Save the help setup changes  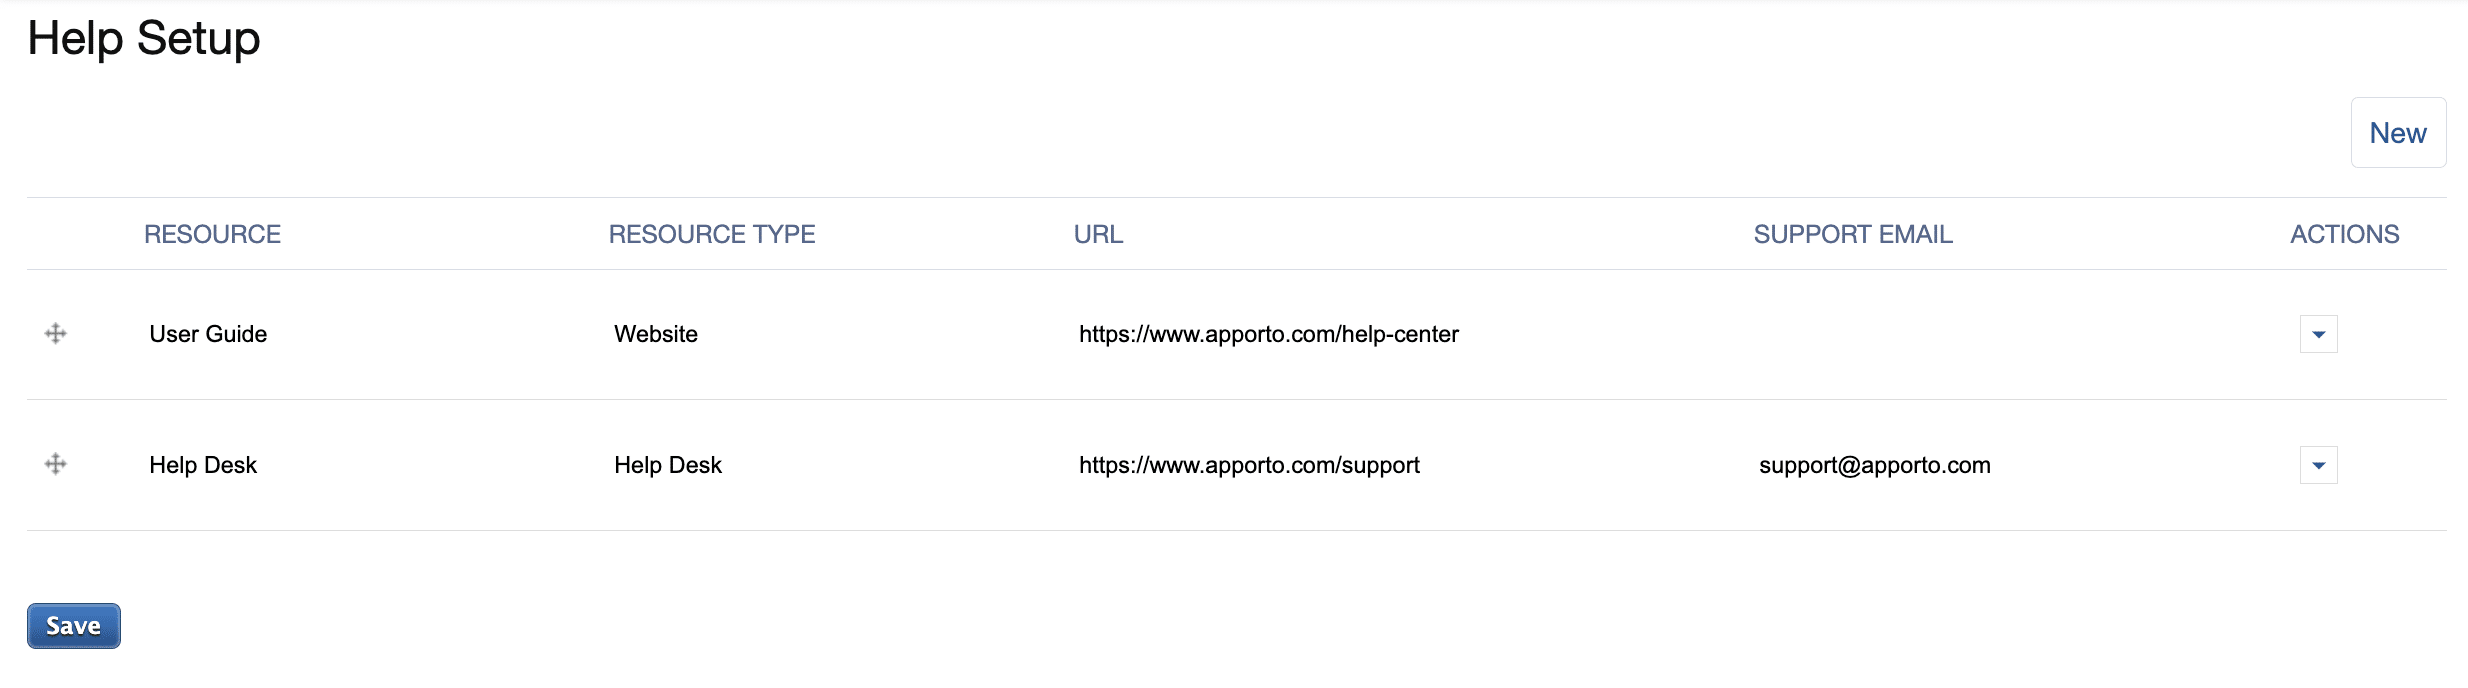point(74,626)
